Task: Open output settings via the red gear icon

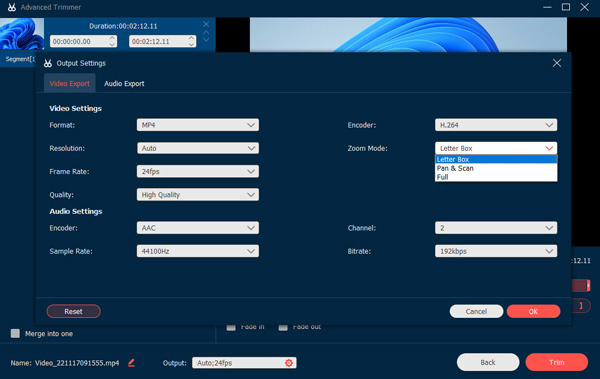Action: coord(289,363)
